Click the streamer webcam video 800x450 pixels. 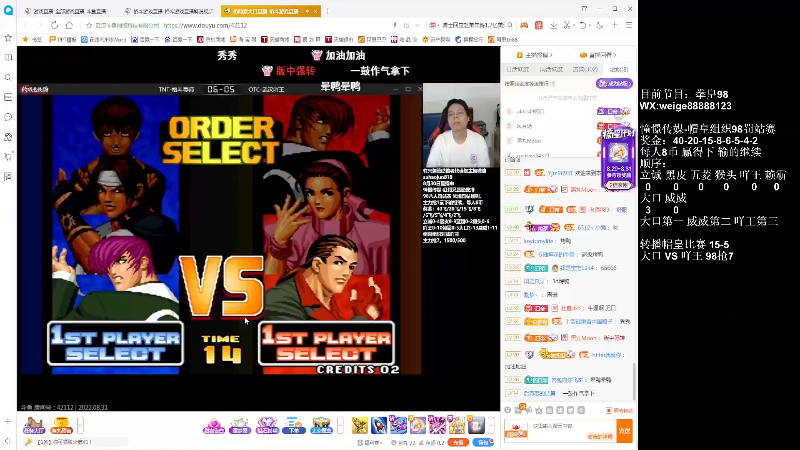pos(461,126)
